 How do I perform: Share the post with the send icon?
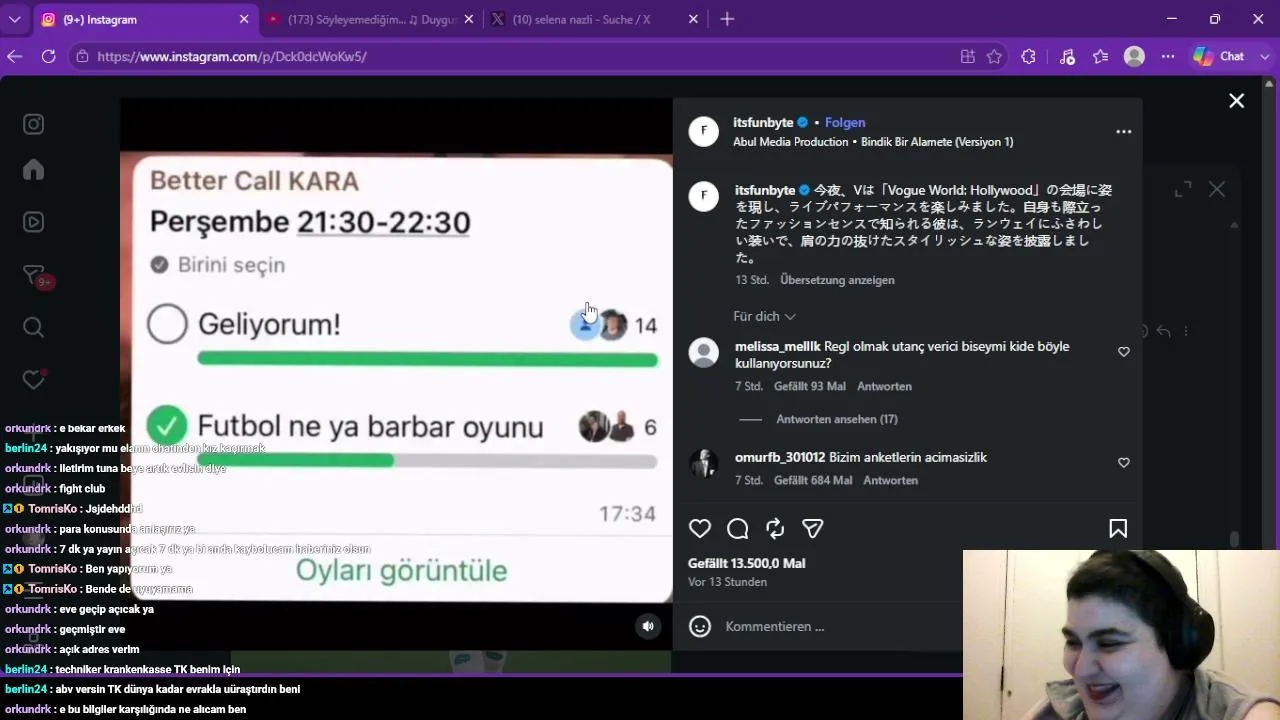(813, 529)
